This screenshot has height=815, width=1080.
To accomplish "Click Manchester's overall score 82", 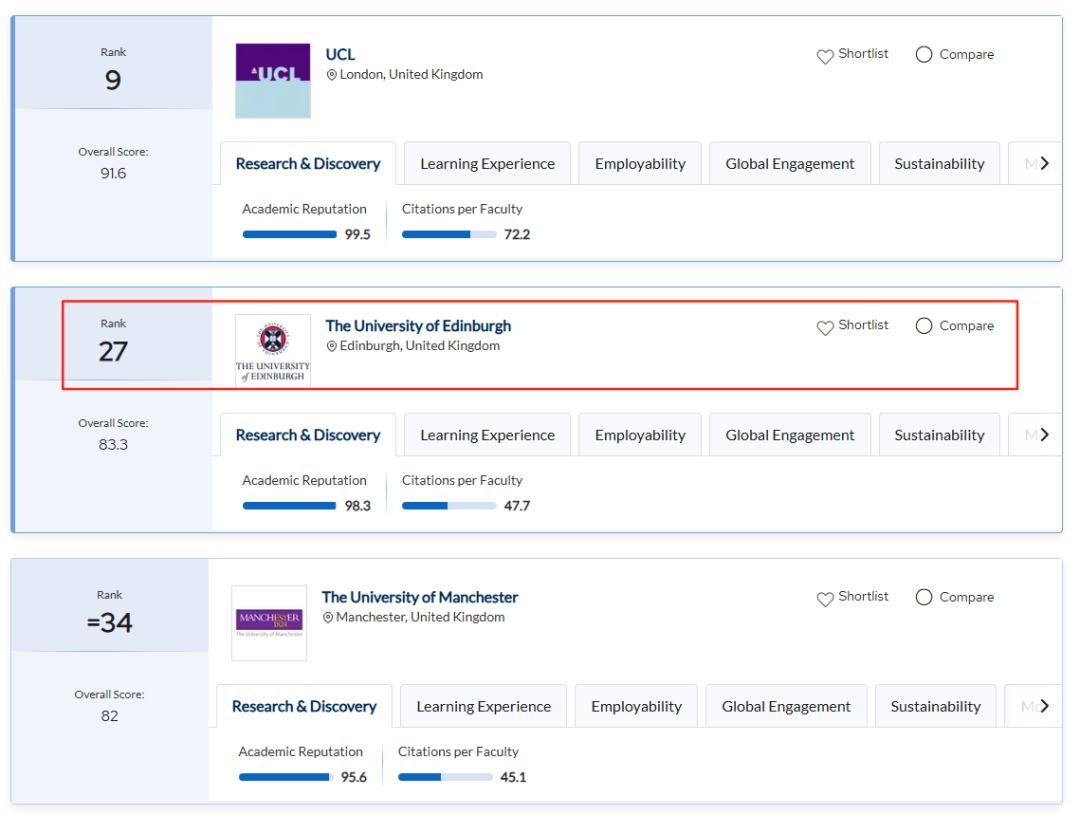I will (x=110, y=716).
